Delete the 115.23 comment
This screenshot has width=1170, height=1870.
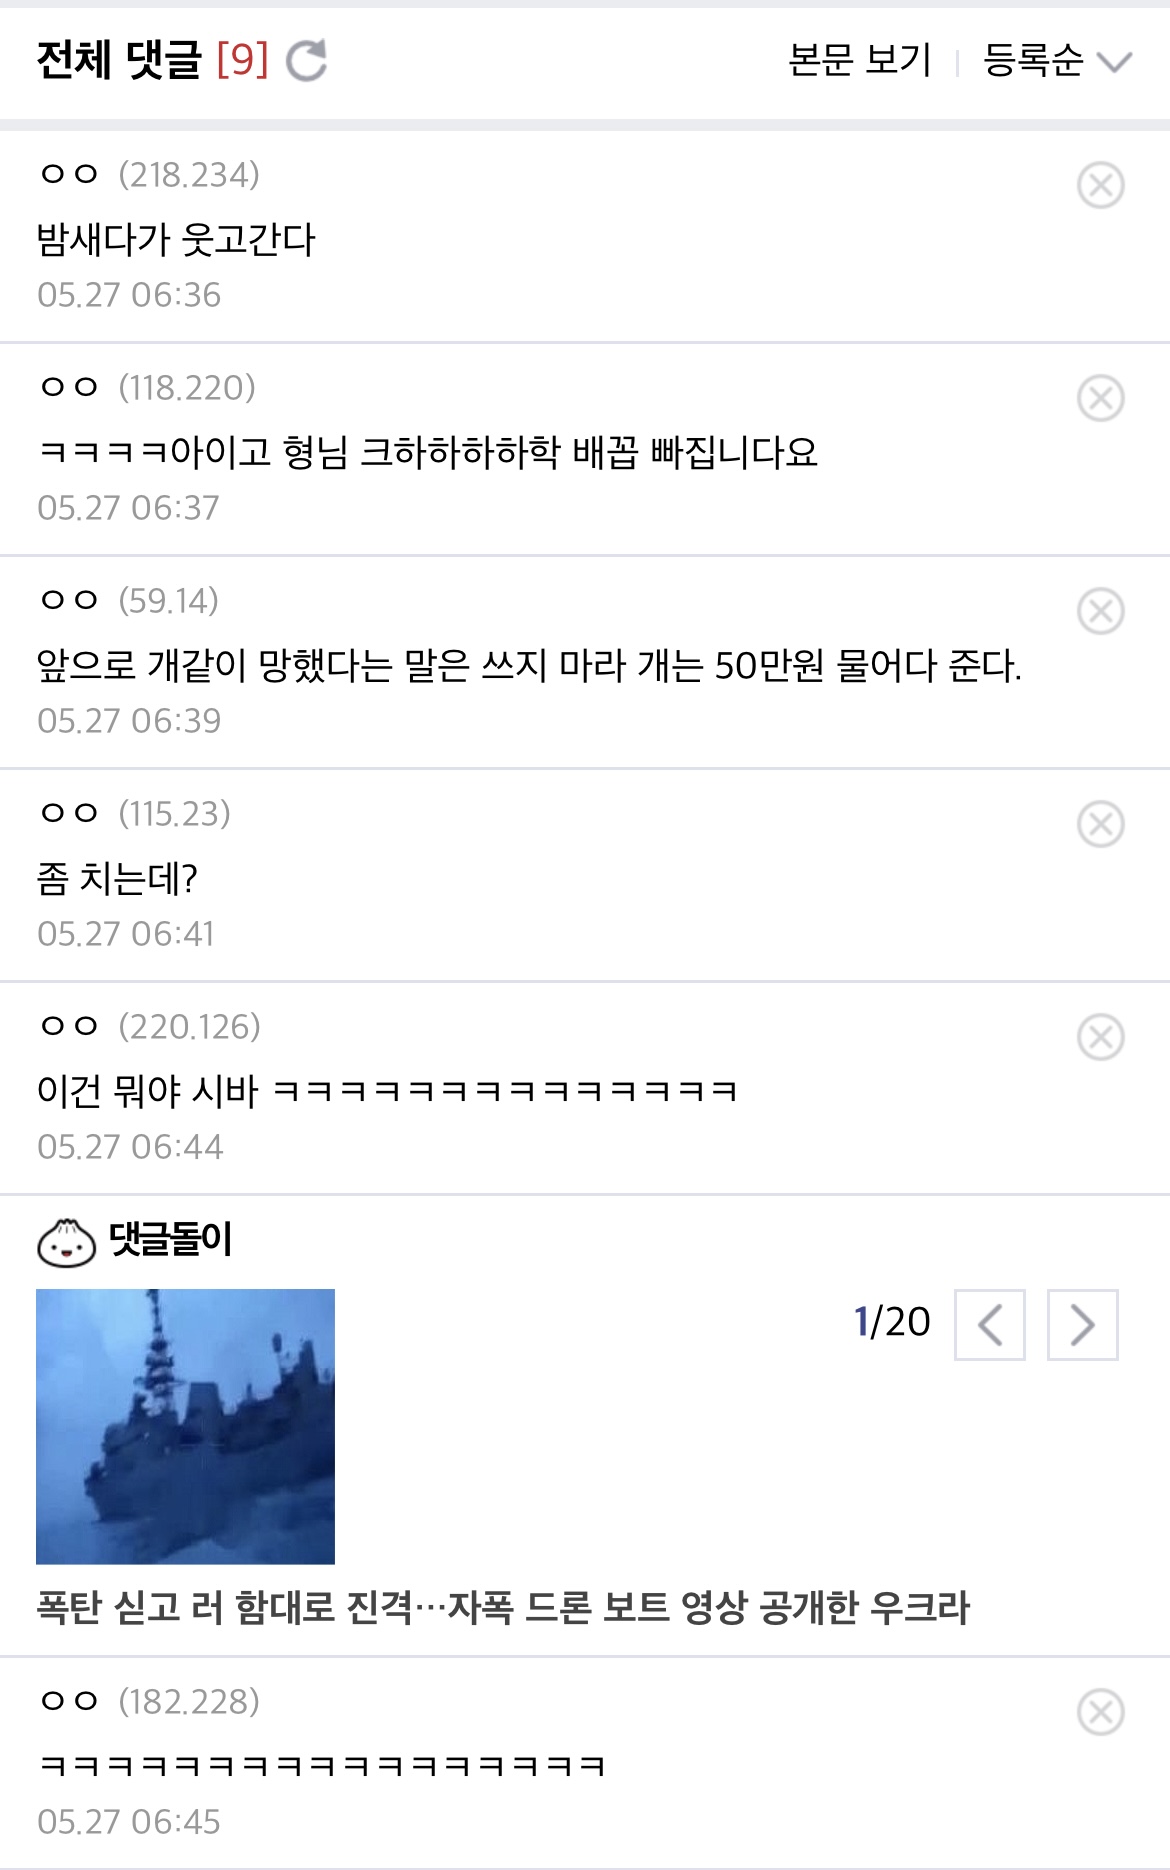tap(1100, 824)
